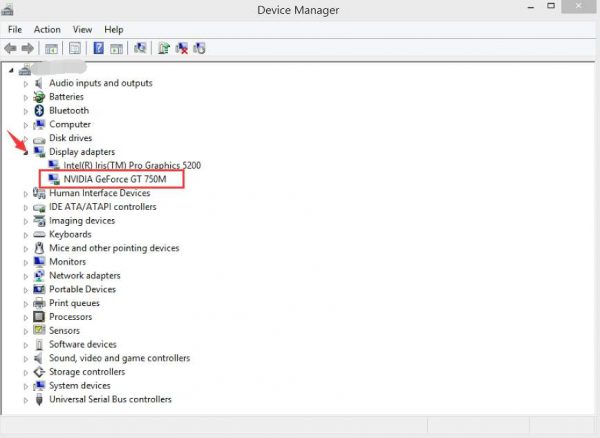Expand Sound, video and game controllers arrow
This screenshot has height=438, width=600.
[x=26, y=359]
